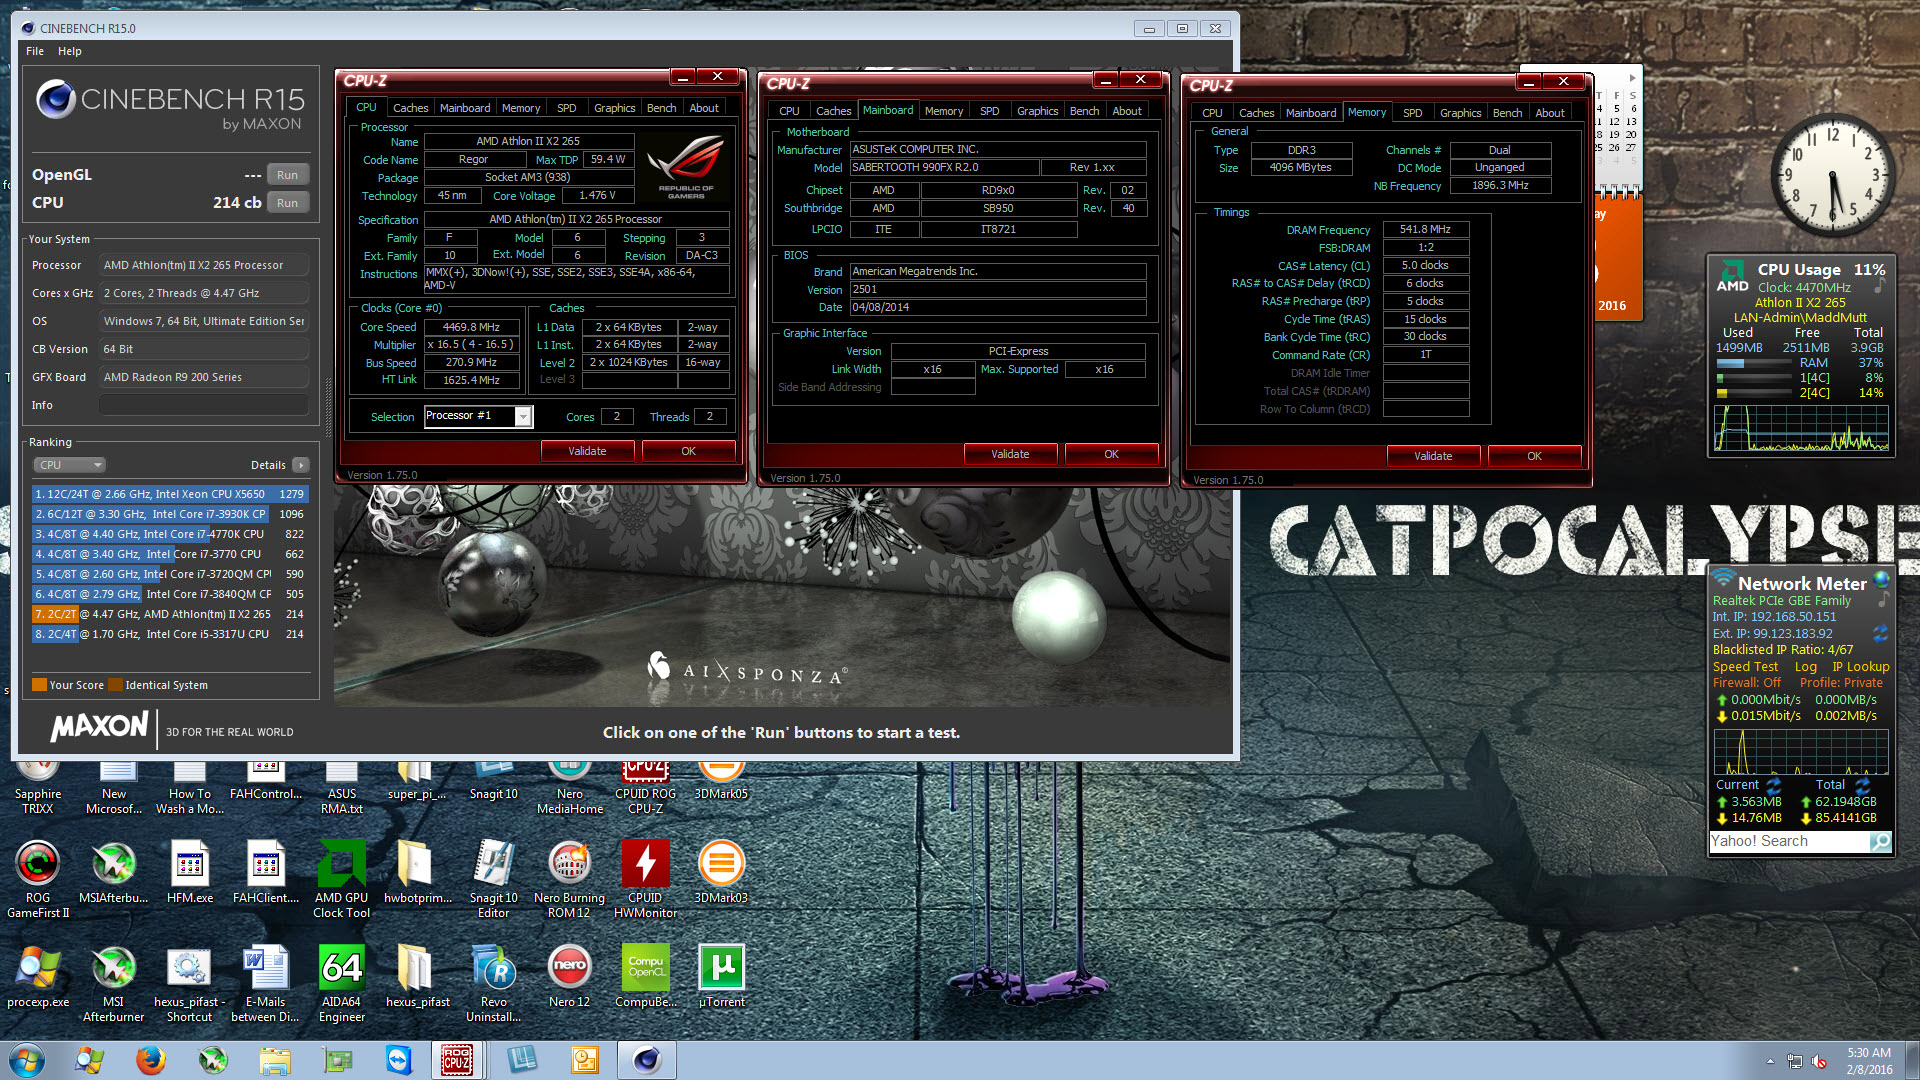Click Firefox icon in the taskbar
Image resolution: width=1920 pixels, height=1080 pixels.
click(x=151, y=1060)
